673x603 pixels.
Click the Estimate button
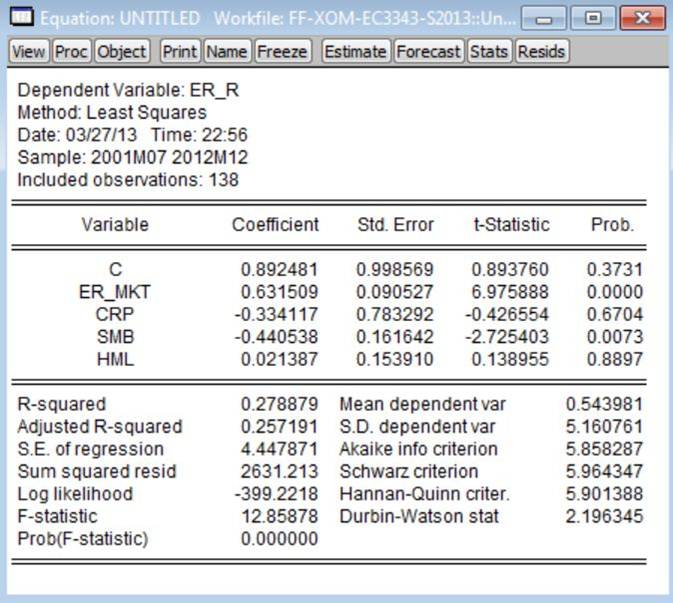[356, 52]
